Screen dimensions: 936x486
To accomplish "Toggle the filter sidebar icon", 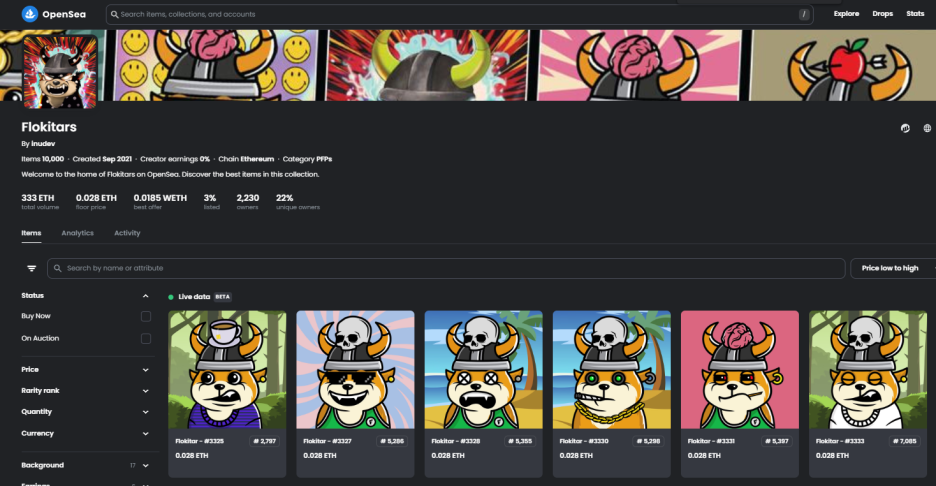I will (32, 269).
